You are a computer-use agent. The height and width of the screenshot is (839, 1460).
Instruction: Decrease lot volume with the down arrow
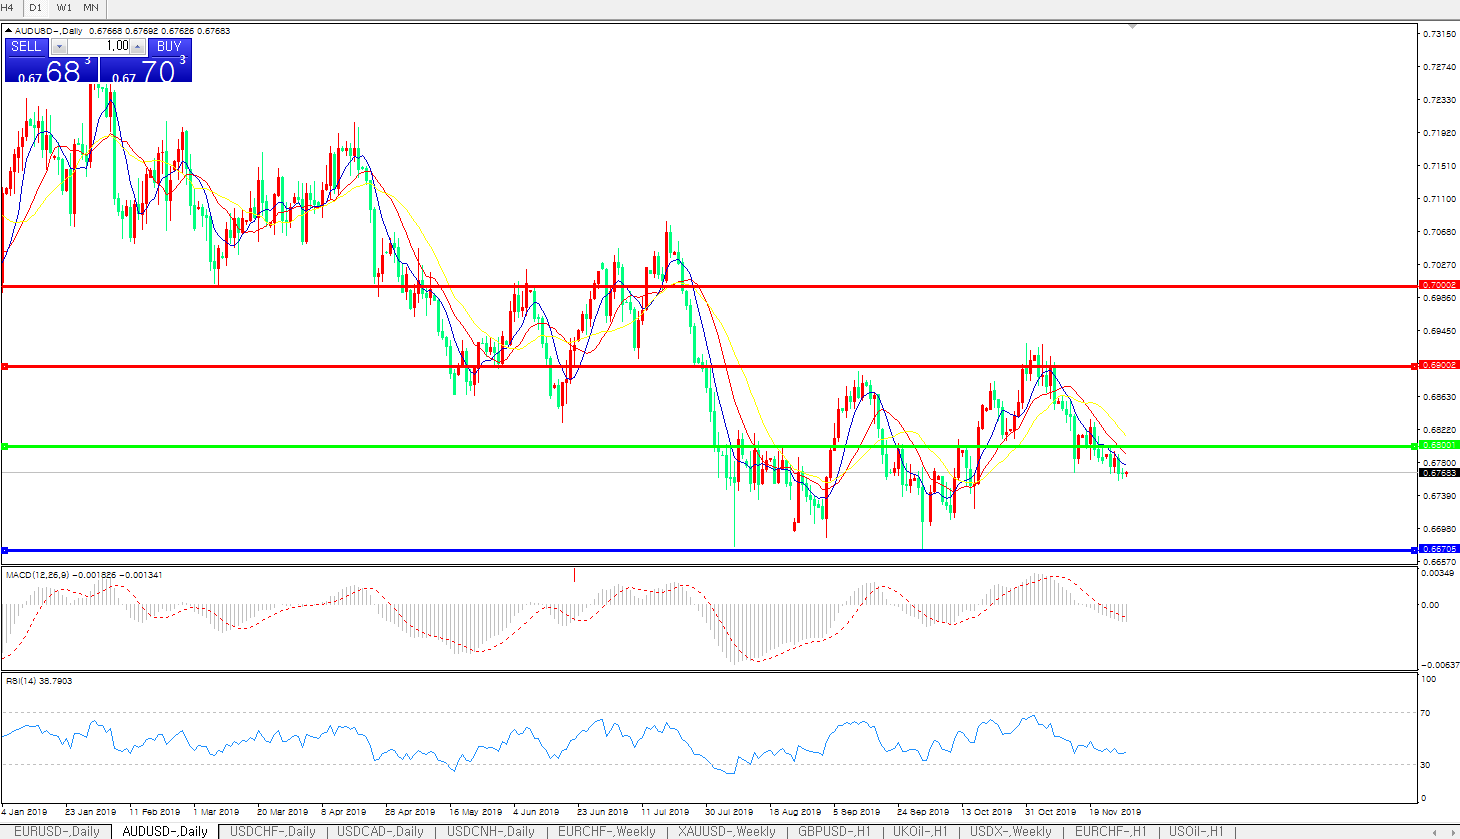(x=59, y=47)
